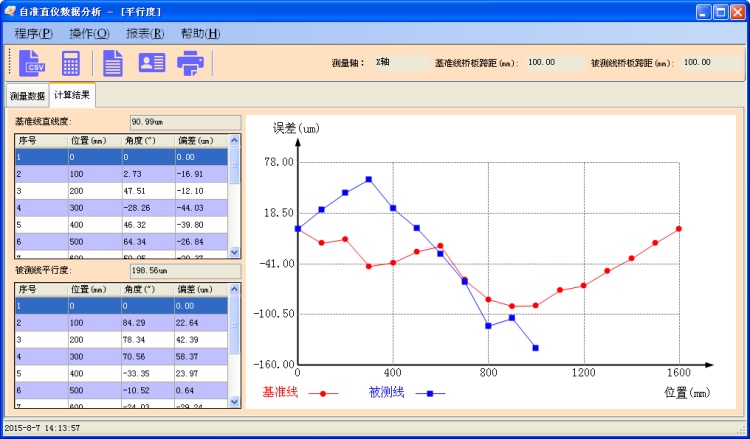
Task: Click the 基准线直线度 value field
Action: coord(184,122)
